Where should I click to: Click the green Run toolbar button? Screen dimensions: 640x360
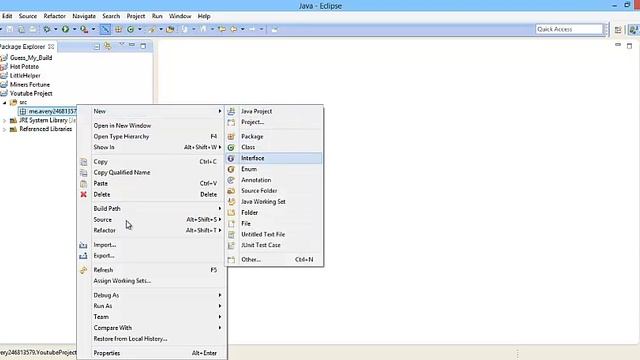(x=65, y=29)
